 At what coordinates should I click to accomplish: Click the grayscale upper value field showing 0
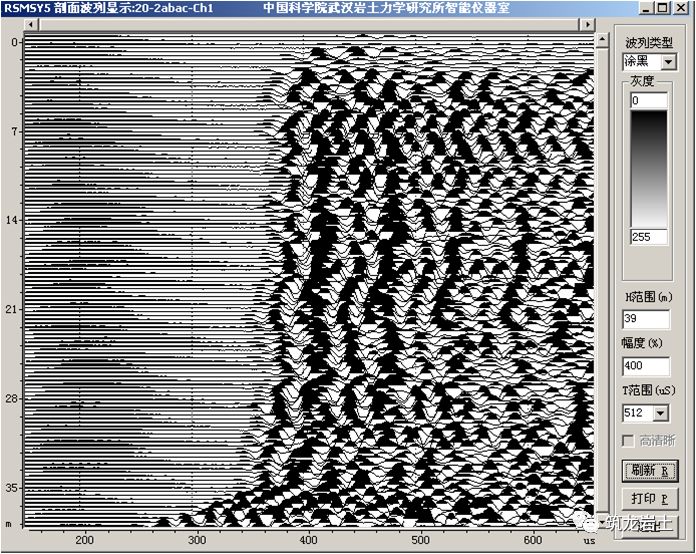pos(649,100)
